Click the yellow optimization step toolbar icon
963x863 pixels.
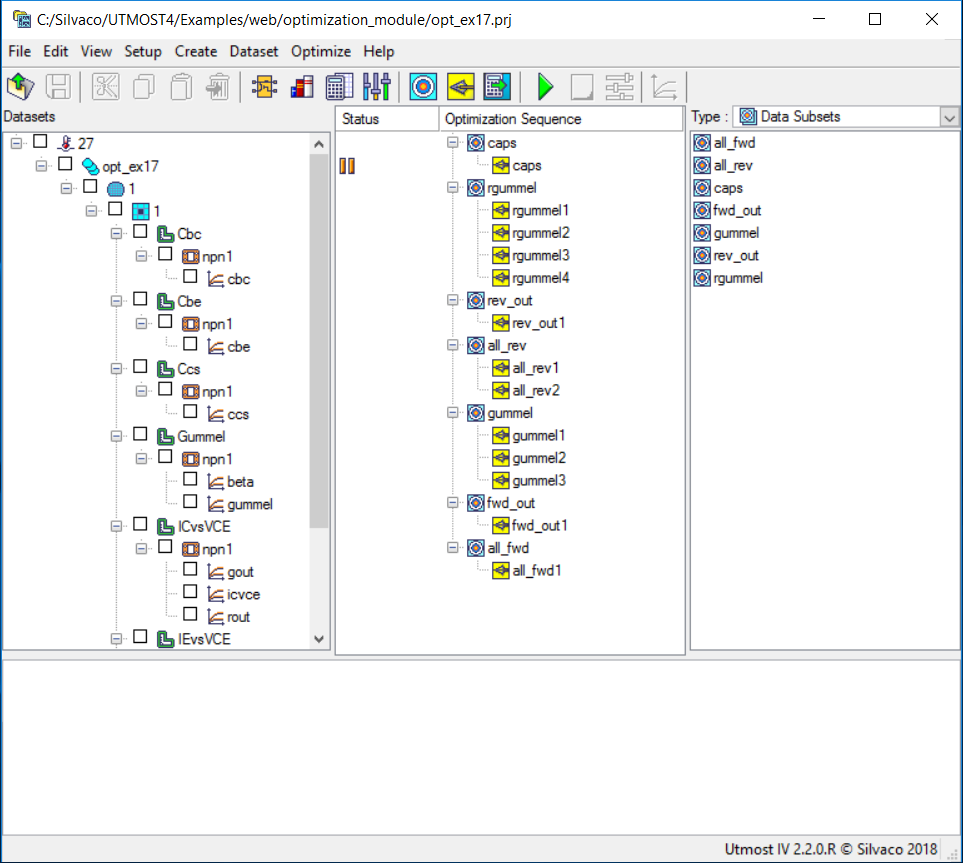461,87
